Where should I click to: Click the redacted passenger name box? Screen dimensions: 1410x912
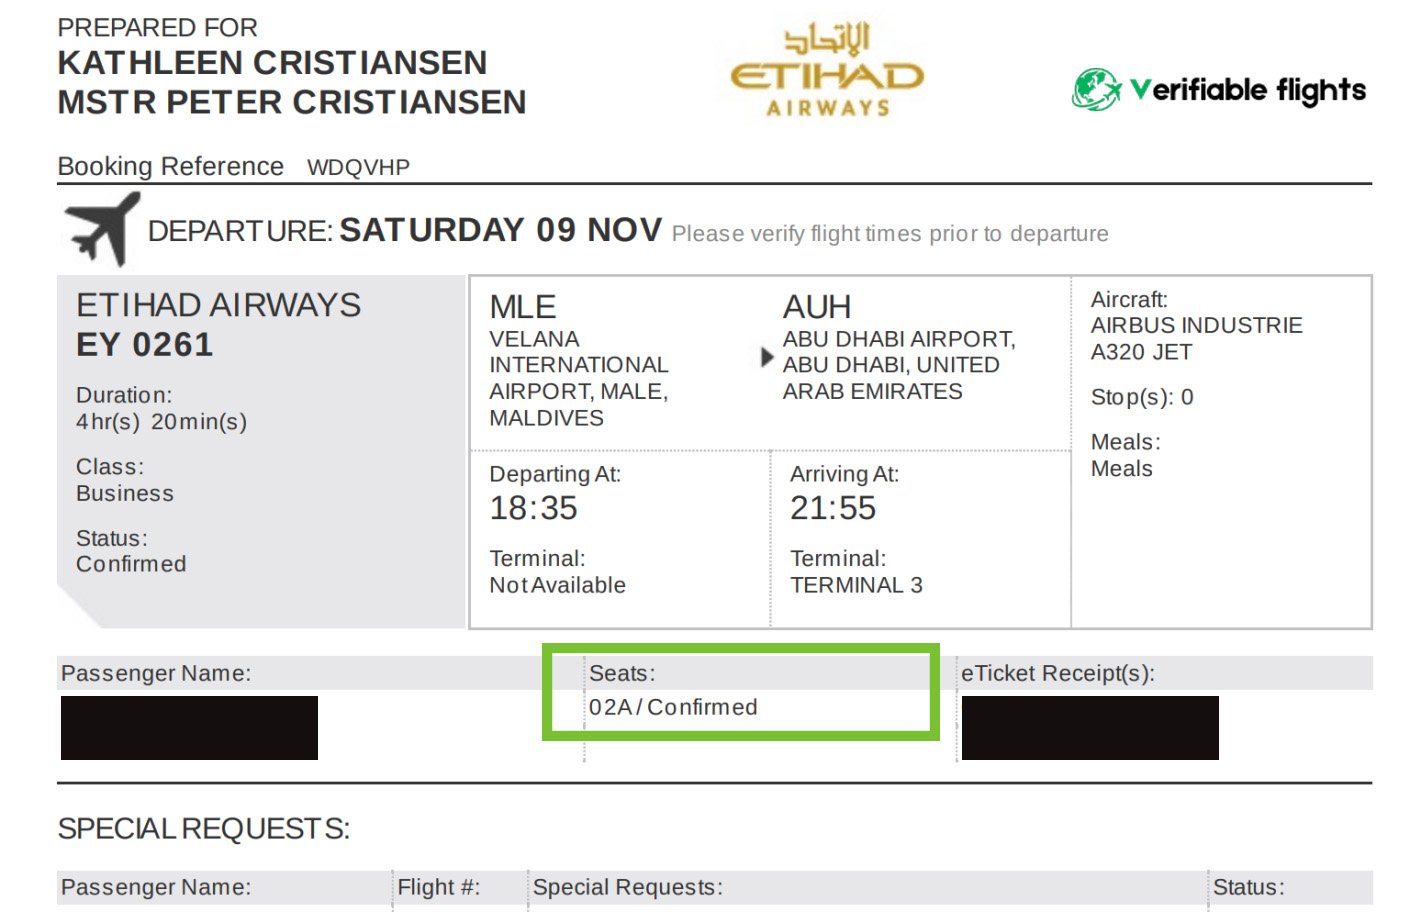click(189, 728)
